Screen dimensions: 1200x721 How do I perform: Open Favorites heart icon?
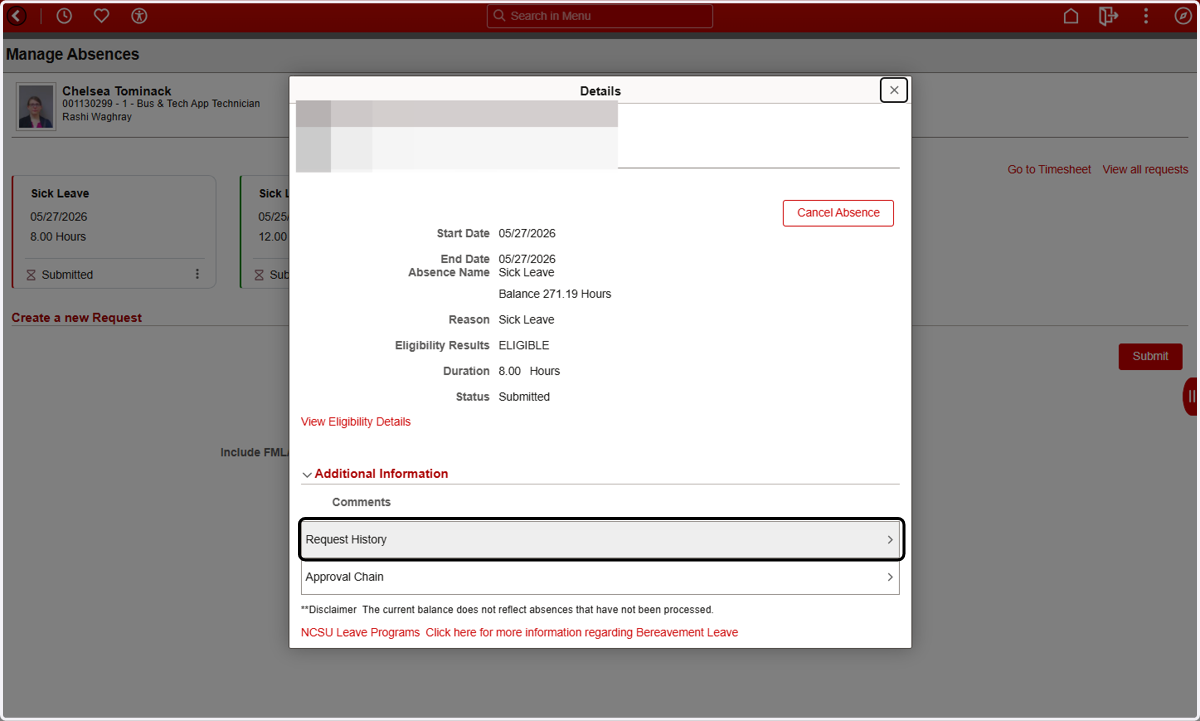101,16
